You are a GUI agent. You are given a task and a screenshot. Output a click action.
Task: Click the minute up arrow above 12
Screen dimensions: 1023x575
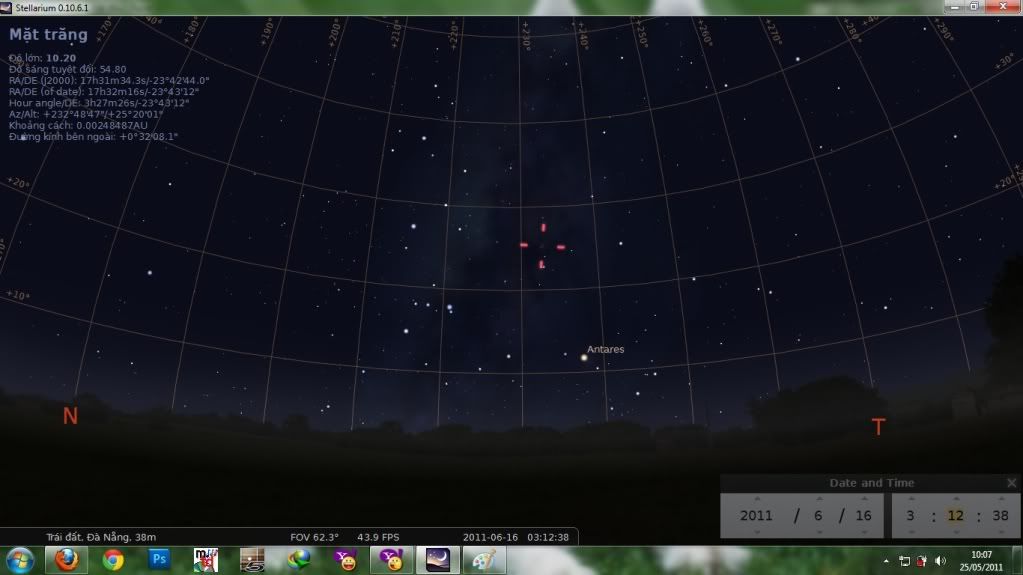click(954, 498)
